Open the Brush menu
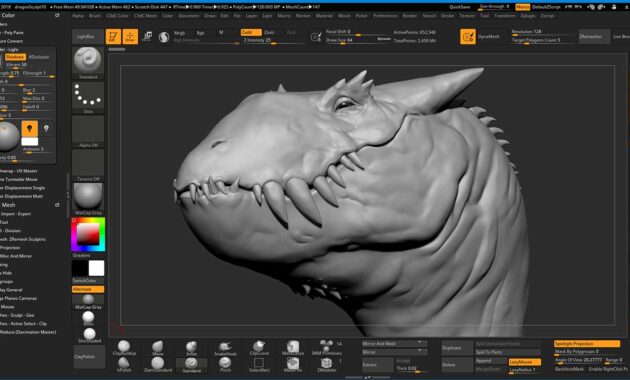Screen dimensions: 630x380 click(x=95, y=16)
